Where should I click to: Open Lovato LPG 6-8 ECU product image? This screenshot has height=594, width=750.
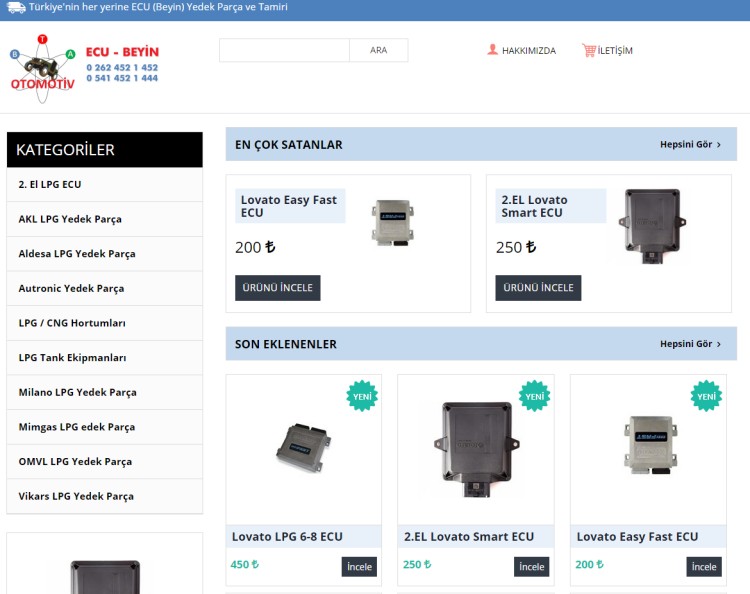click(x=304, y=447)
